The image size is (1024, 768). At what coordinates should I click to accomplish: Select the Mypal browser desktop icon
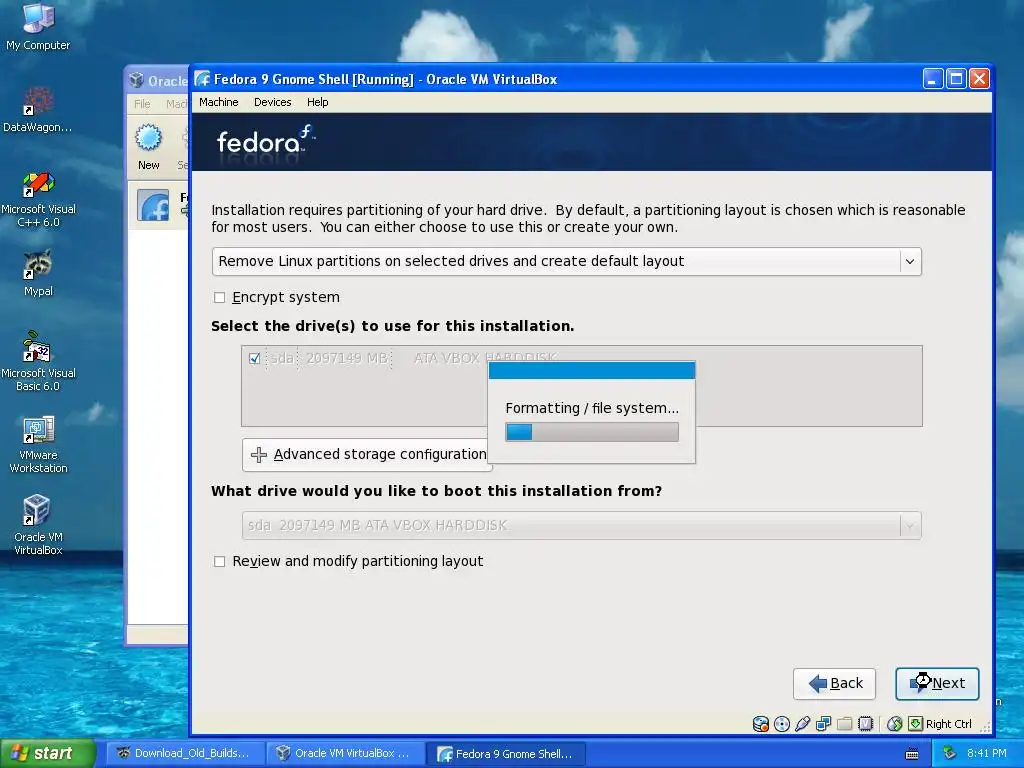38,273
